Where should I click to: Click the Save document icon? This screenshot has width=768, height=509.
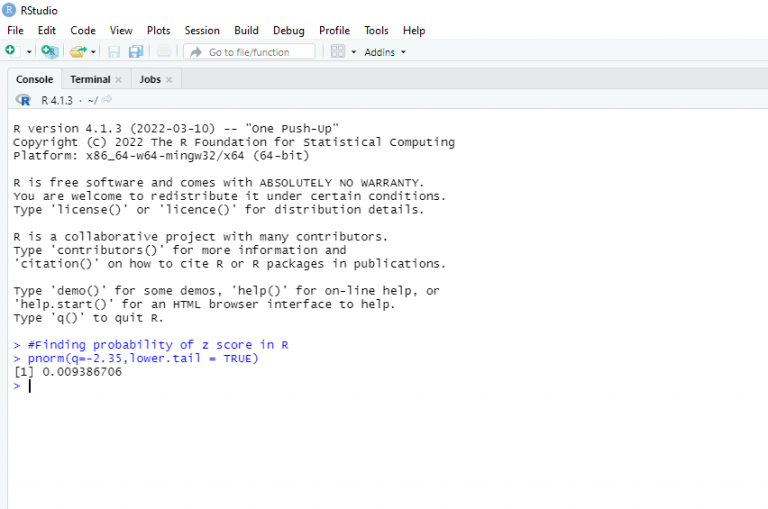114,51
